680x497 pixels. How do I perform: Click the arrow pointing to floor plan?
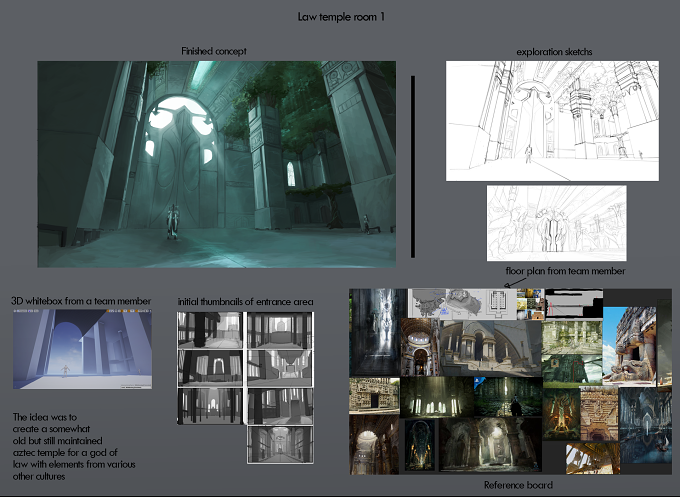tap(515, 282)
